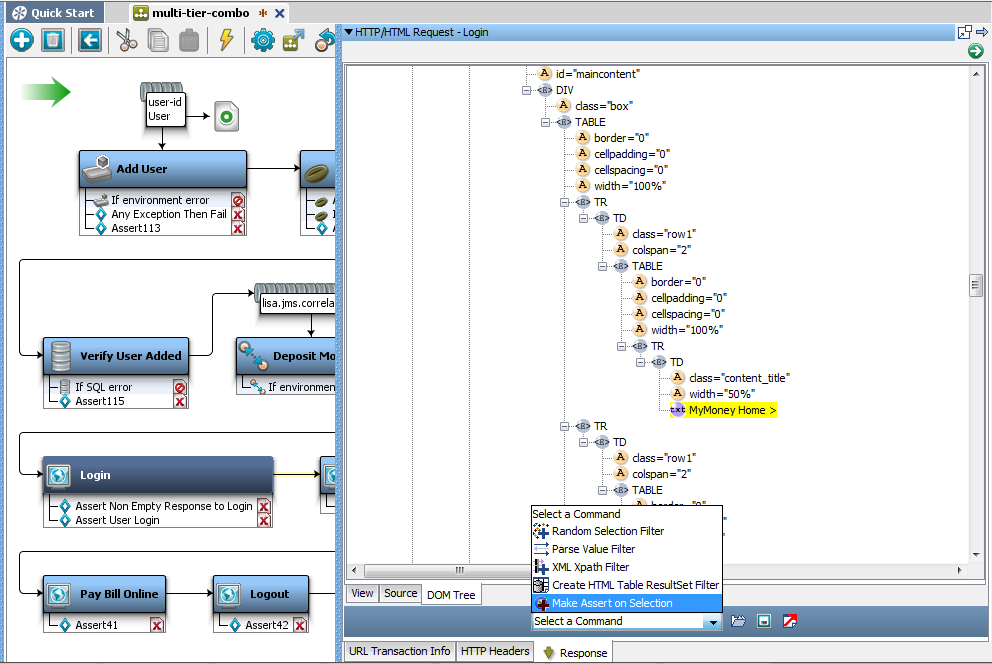Toggle the red X beside Assert User Login
This screenshot has height=664, width=992.
coord(264,520)
